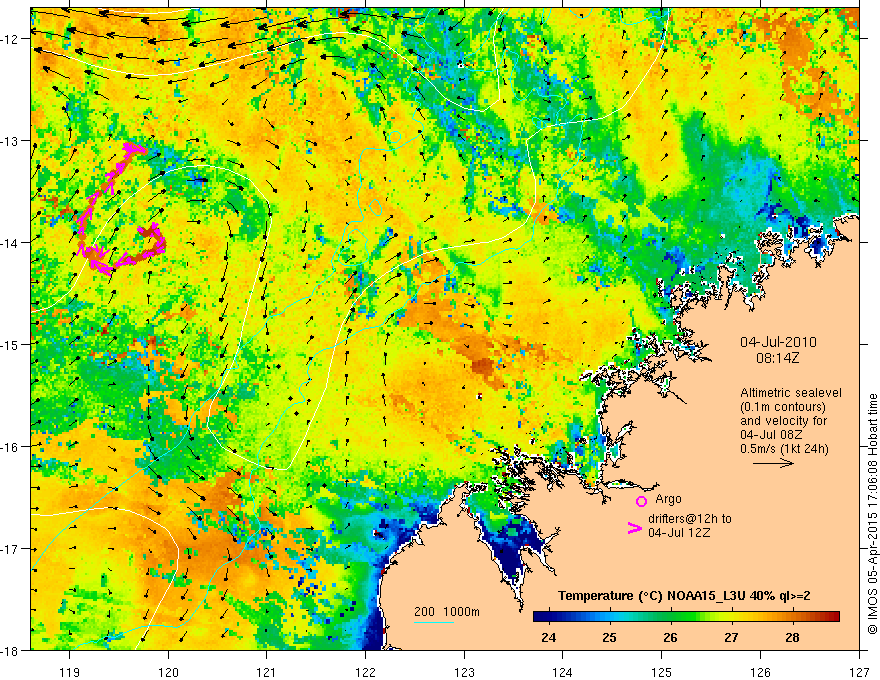Click the '27' value under the color bar
Screen dimensions: 880x680
click(x=731, y=637)
